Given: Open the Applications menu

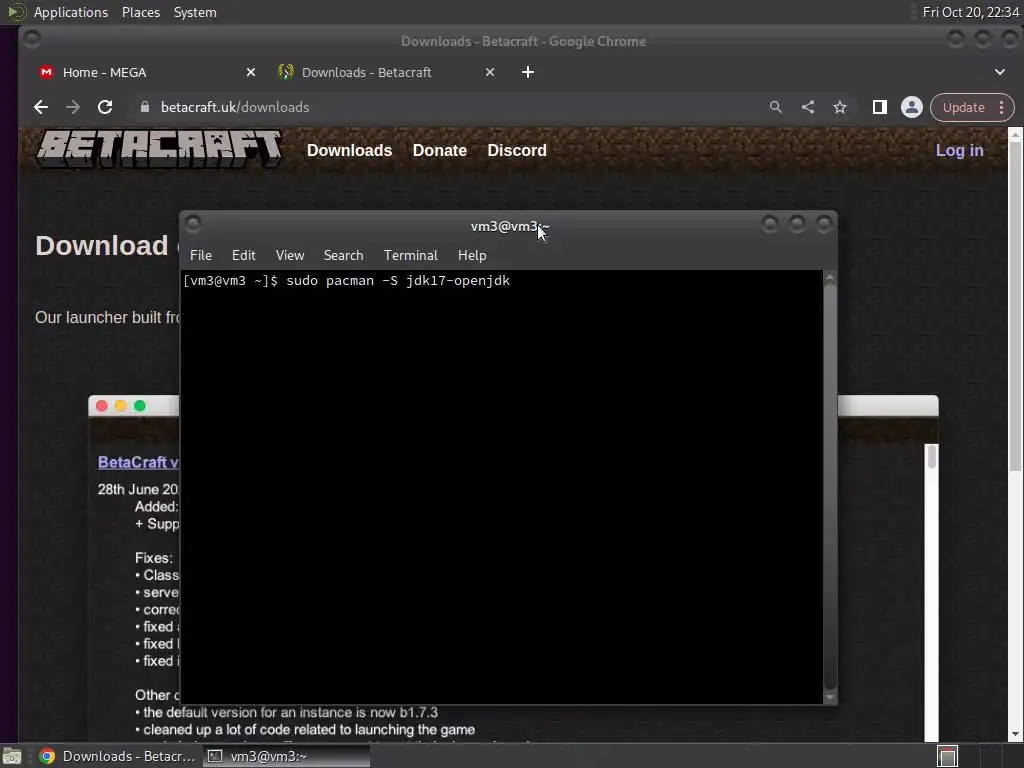Looking at the screenshot, I should tap(71, 12).
